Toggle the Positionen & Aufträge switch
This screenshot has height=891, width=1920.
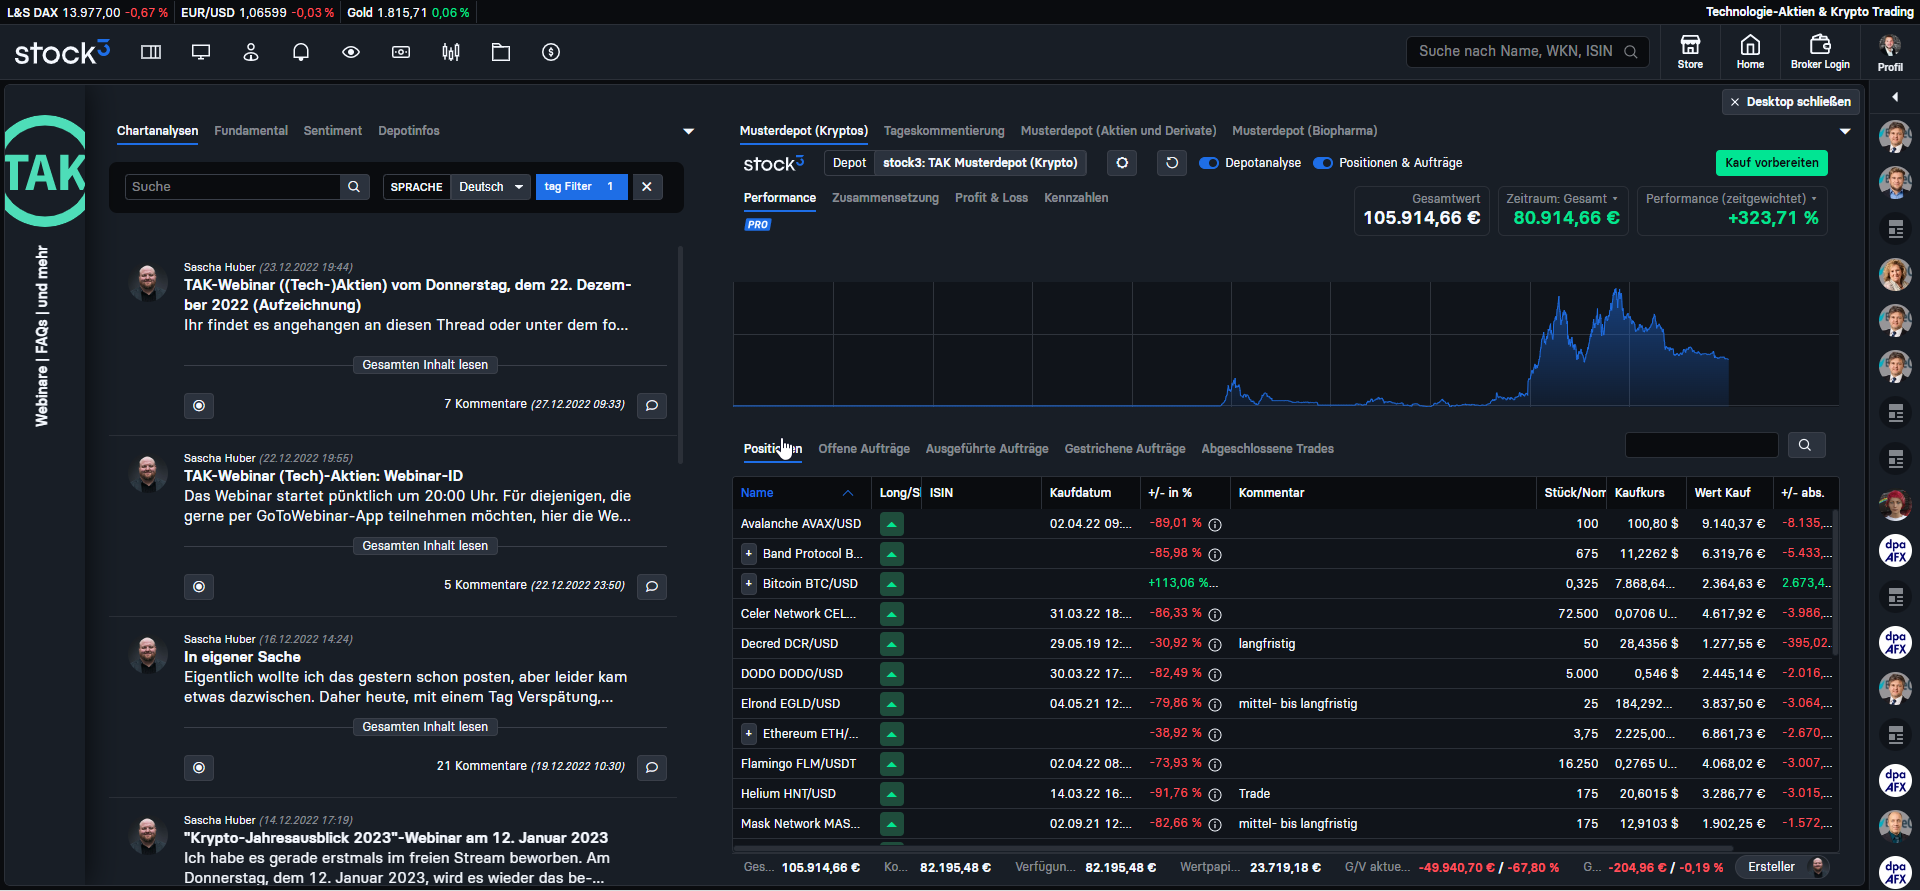click(x=1323, y=163)
